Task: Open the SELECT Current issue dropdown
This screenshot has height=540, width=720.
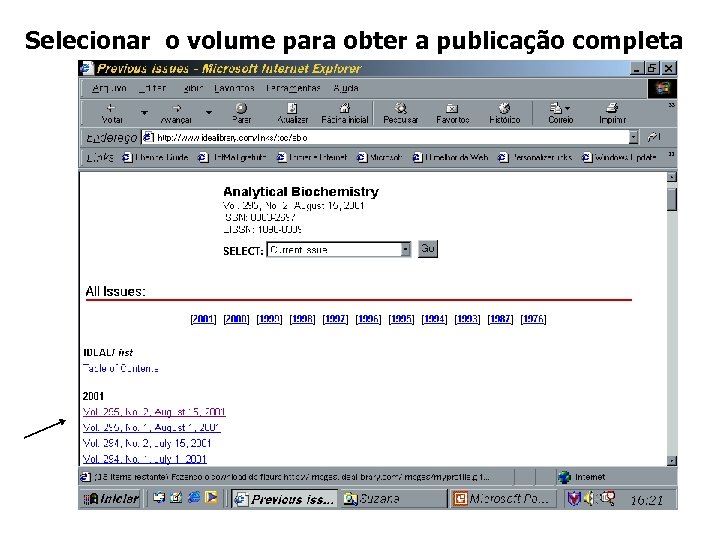Action: pos(339,250)
